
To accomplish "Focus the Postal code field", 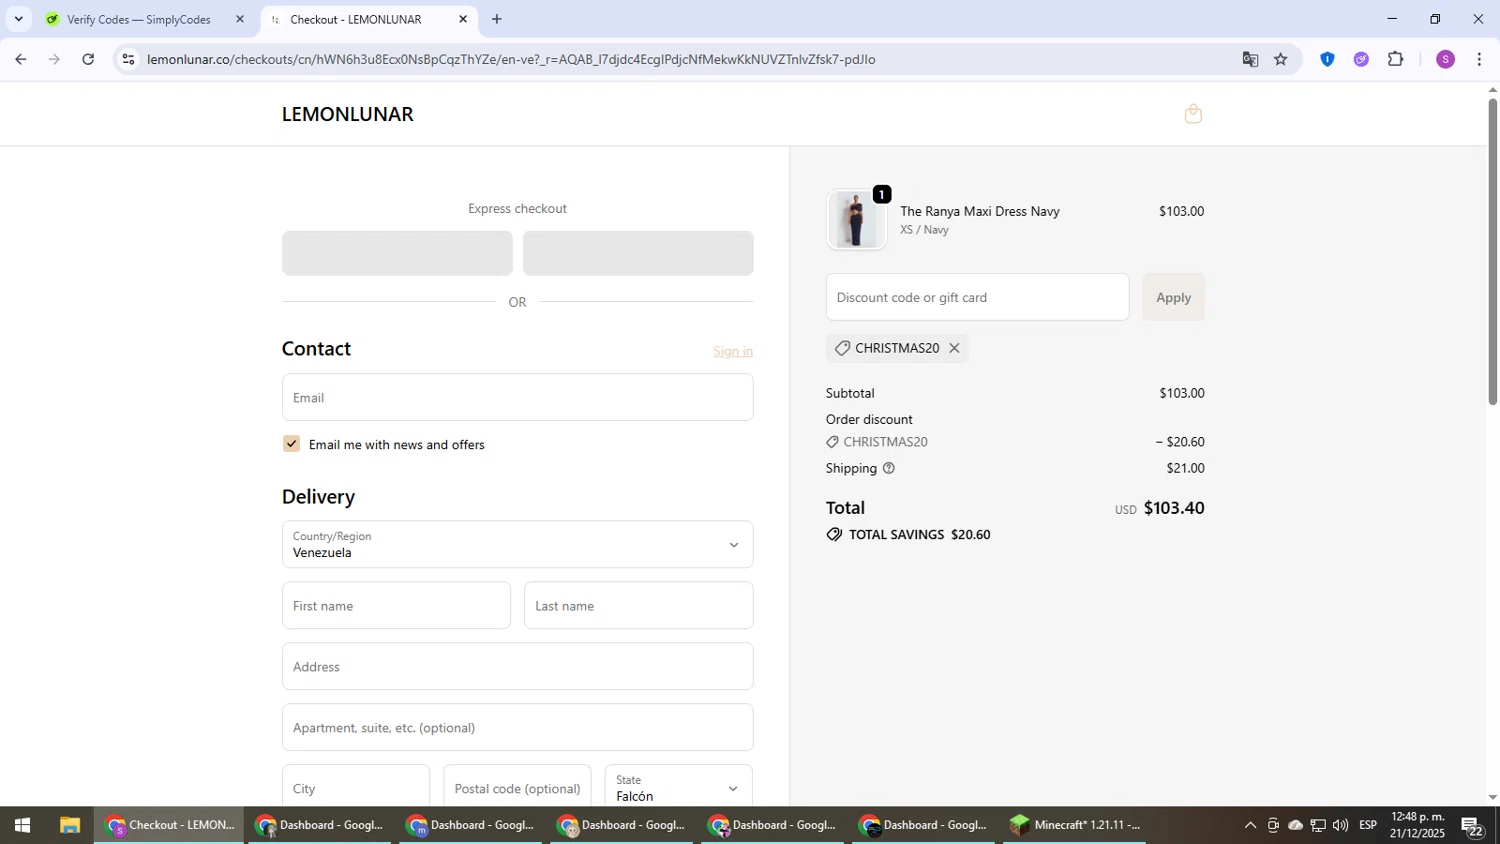I will [x=517, y=788].
